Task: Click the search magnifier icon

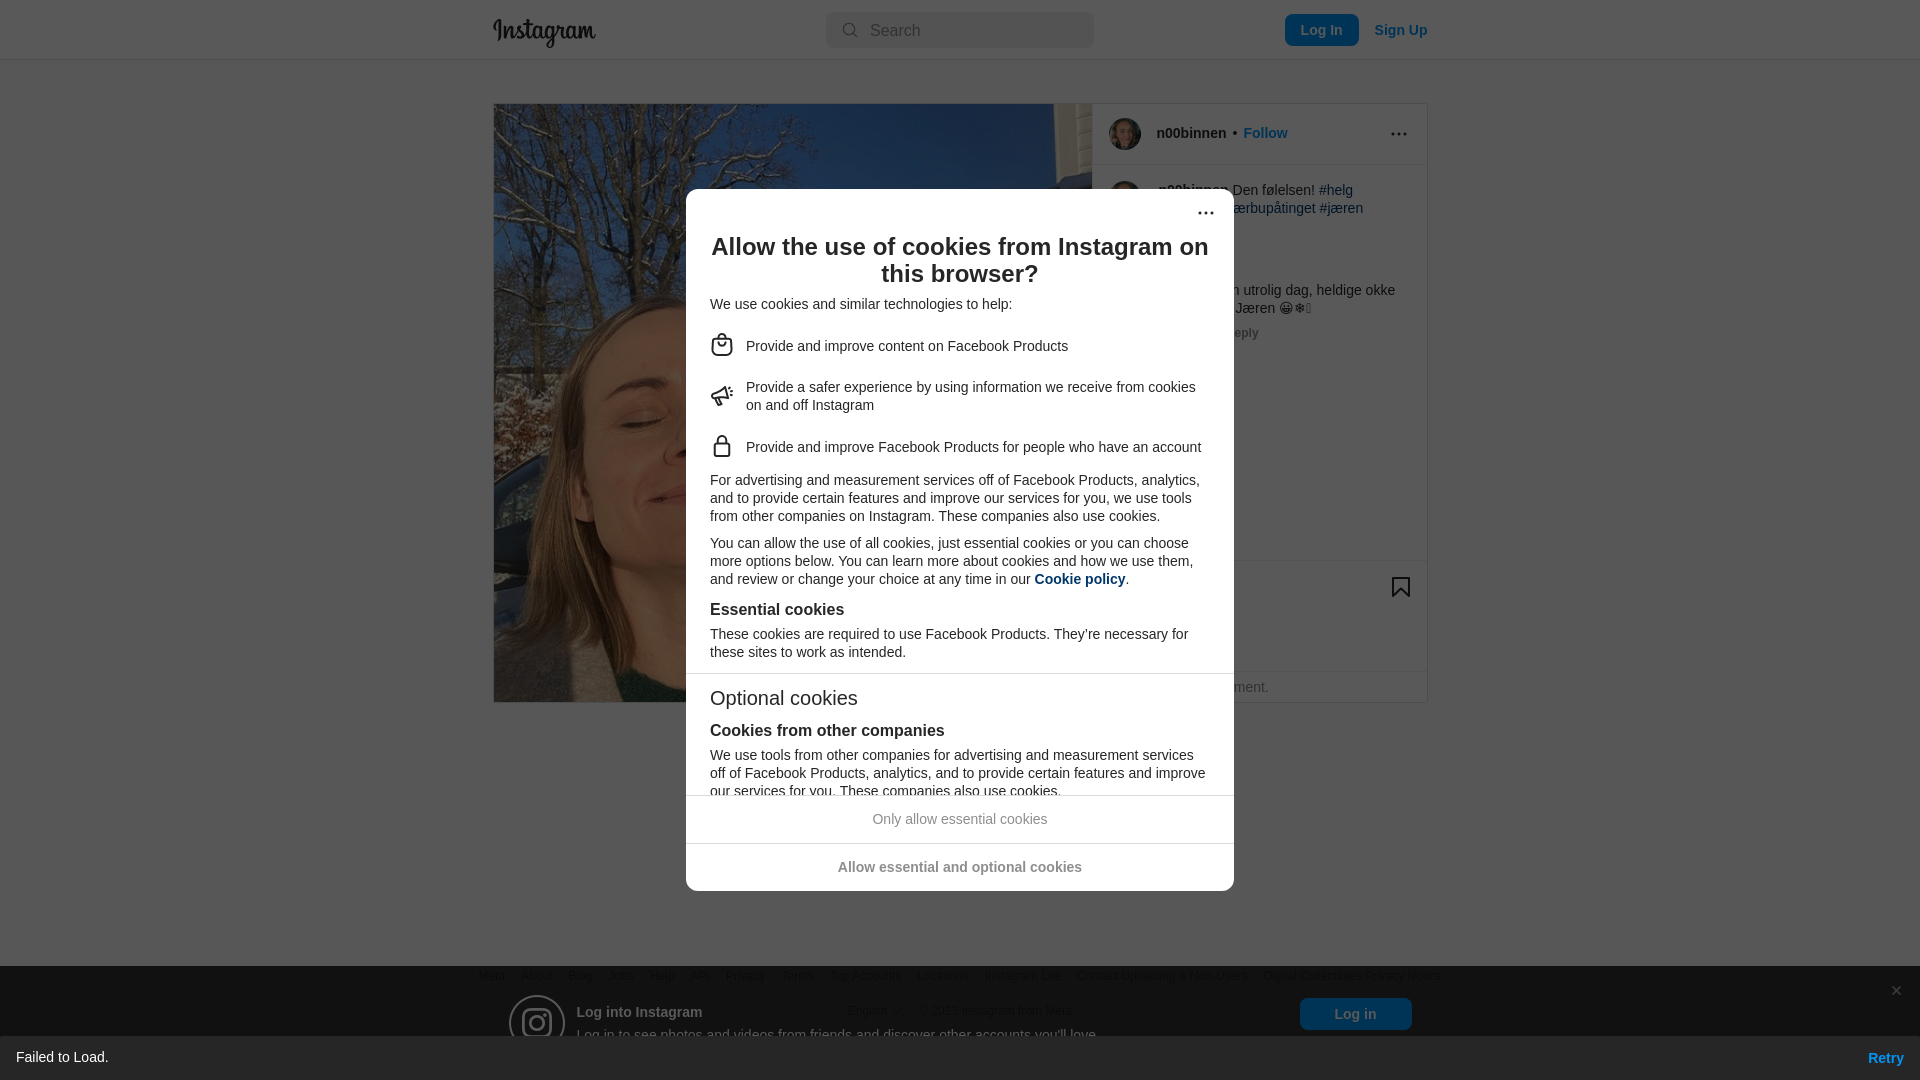Action: [850, 30]
